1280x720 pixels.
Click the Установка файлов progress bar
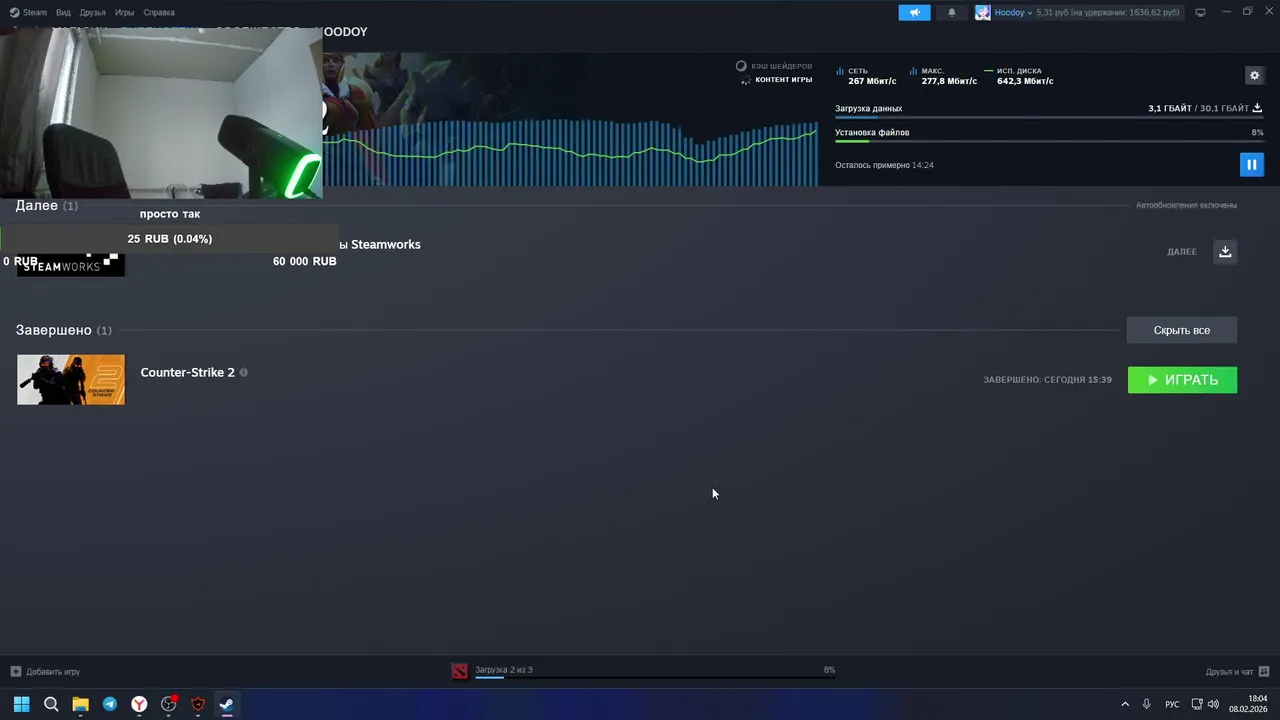tap(1049, 141)
